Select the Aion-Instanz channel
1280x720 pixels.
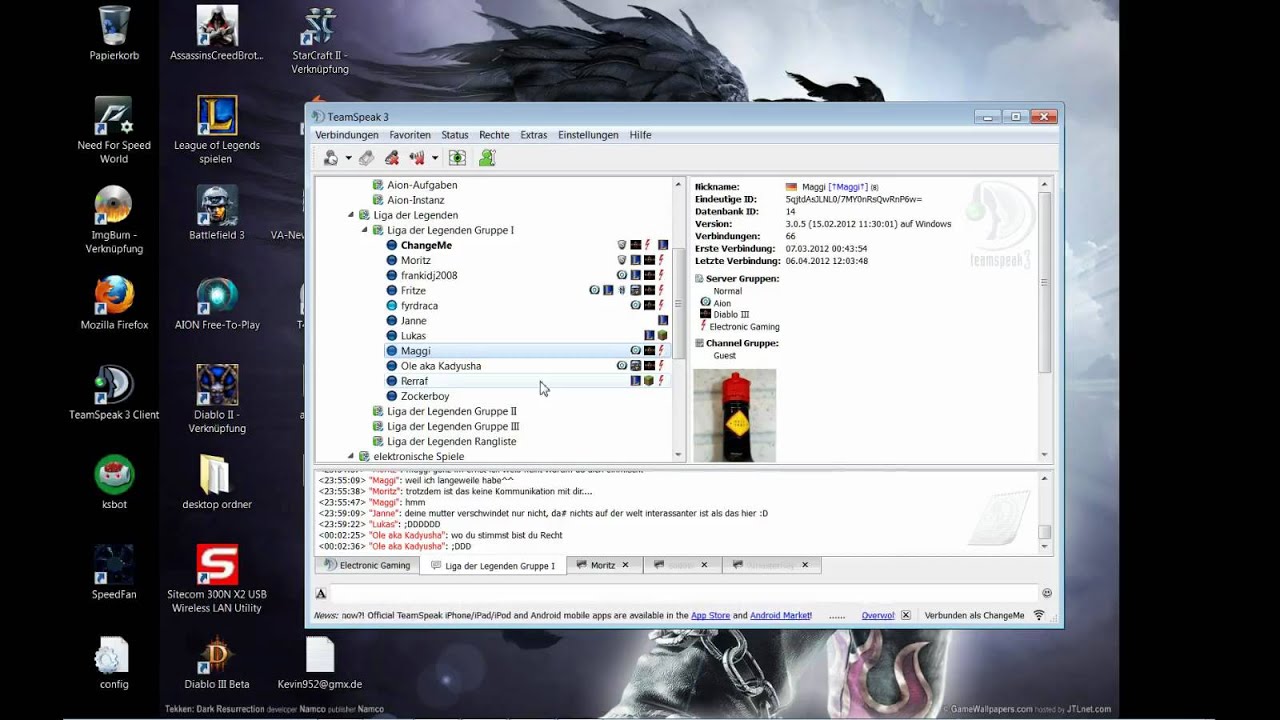tap(416, 200)
